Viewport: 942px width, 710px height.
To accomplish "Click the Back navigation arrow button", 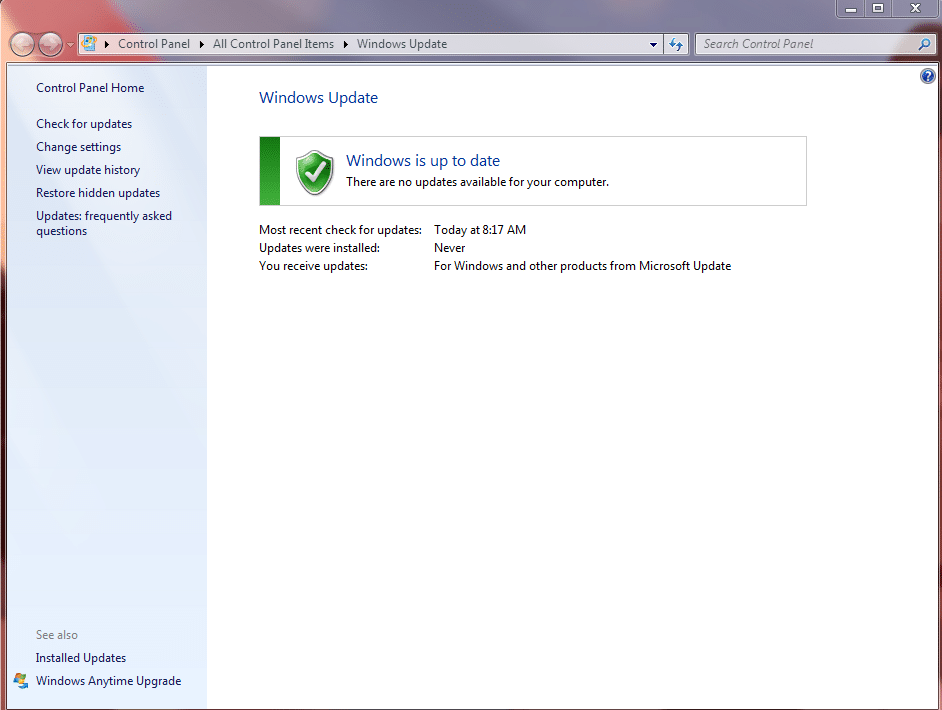I will point(22,44).
